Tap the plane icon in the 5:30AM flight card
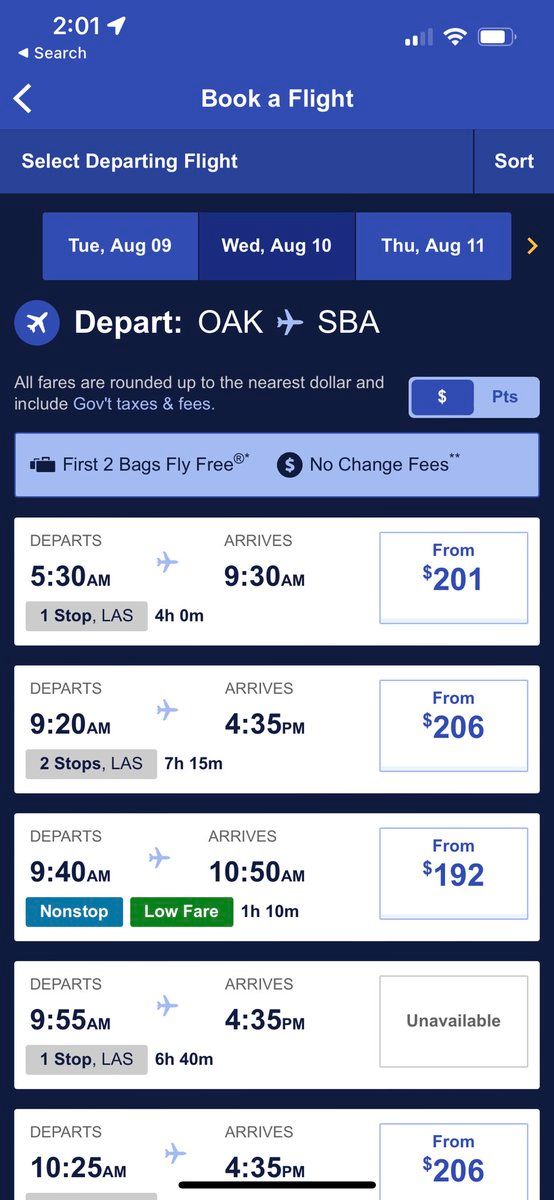The width and height of the screenshot is (554, 1200). (167, 562)
